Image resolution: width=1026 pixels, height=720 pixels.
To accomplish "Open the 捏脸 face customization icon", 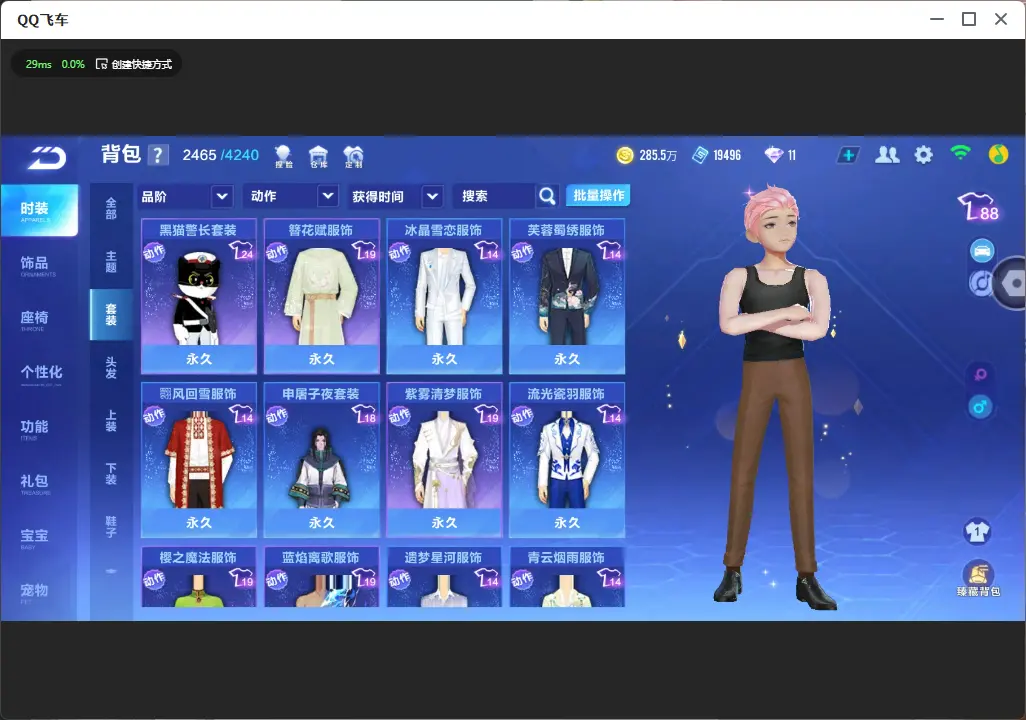I will (283, 156).
